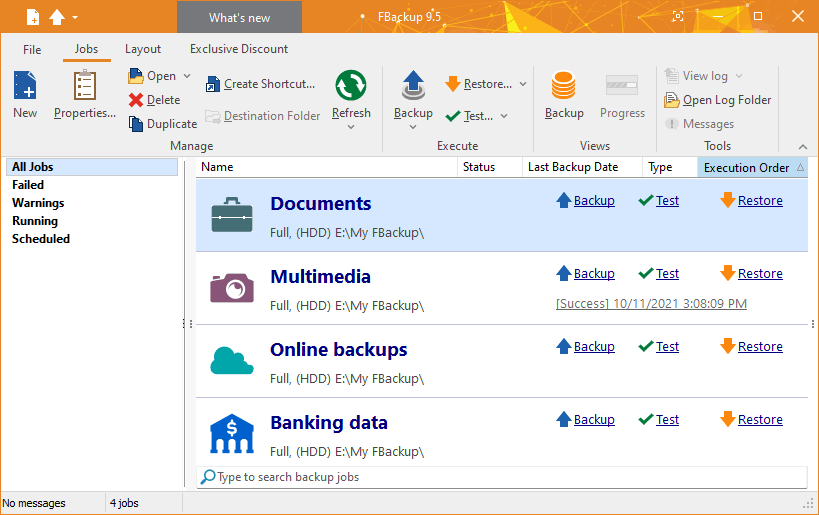Sort by Execution Order column
This screenshot has height=515, width=819.
(x=753, y=167)
